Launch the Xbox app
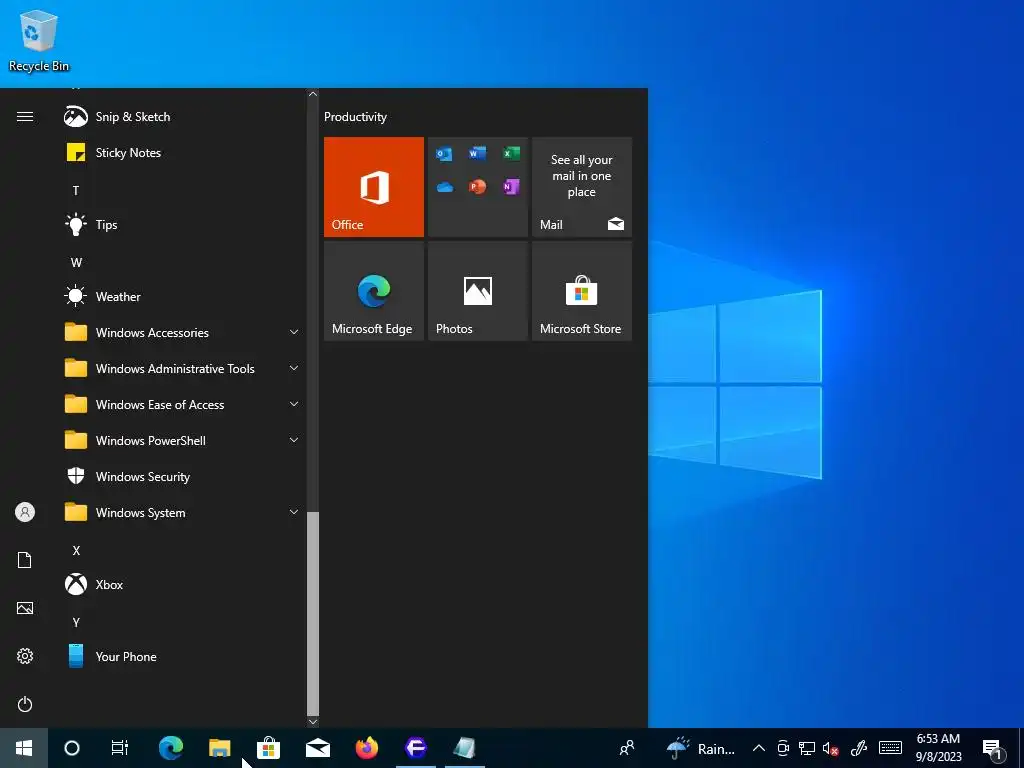This screenshot has height=768, width=1024. pos(183,584)
